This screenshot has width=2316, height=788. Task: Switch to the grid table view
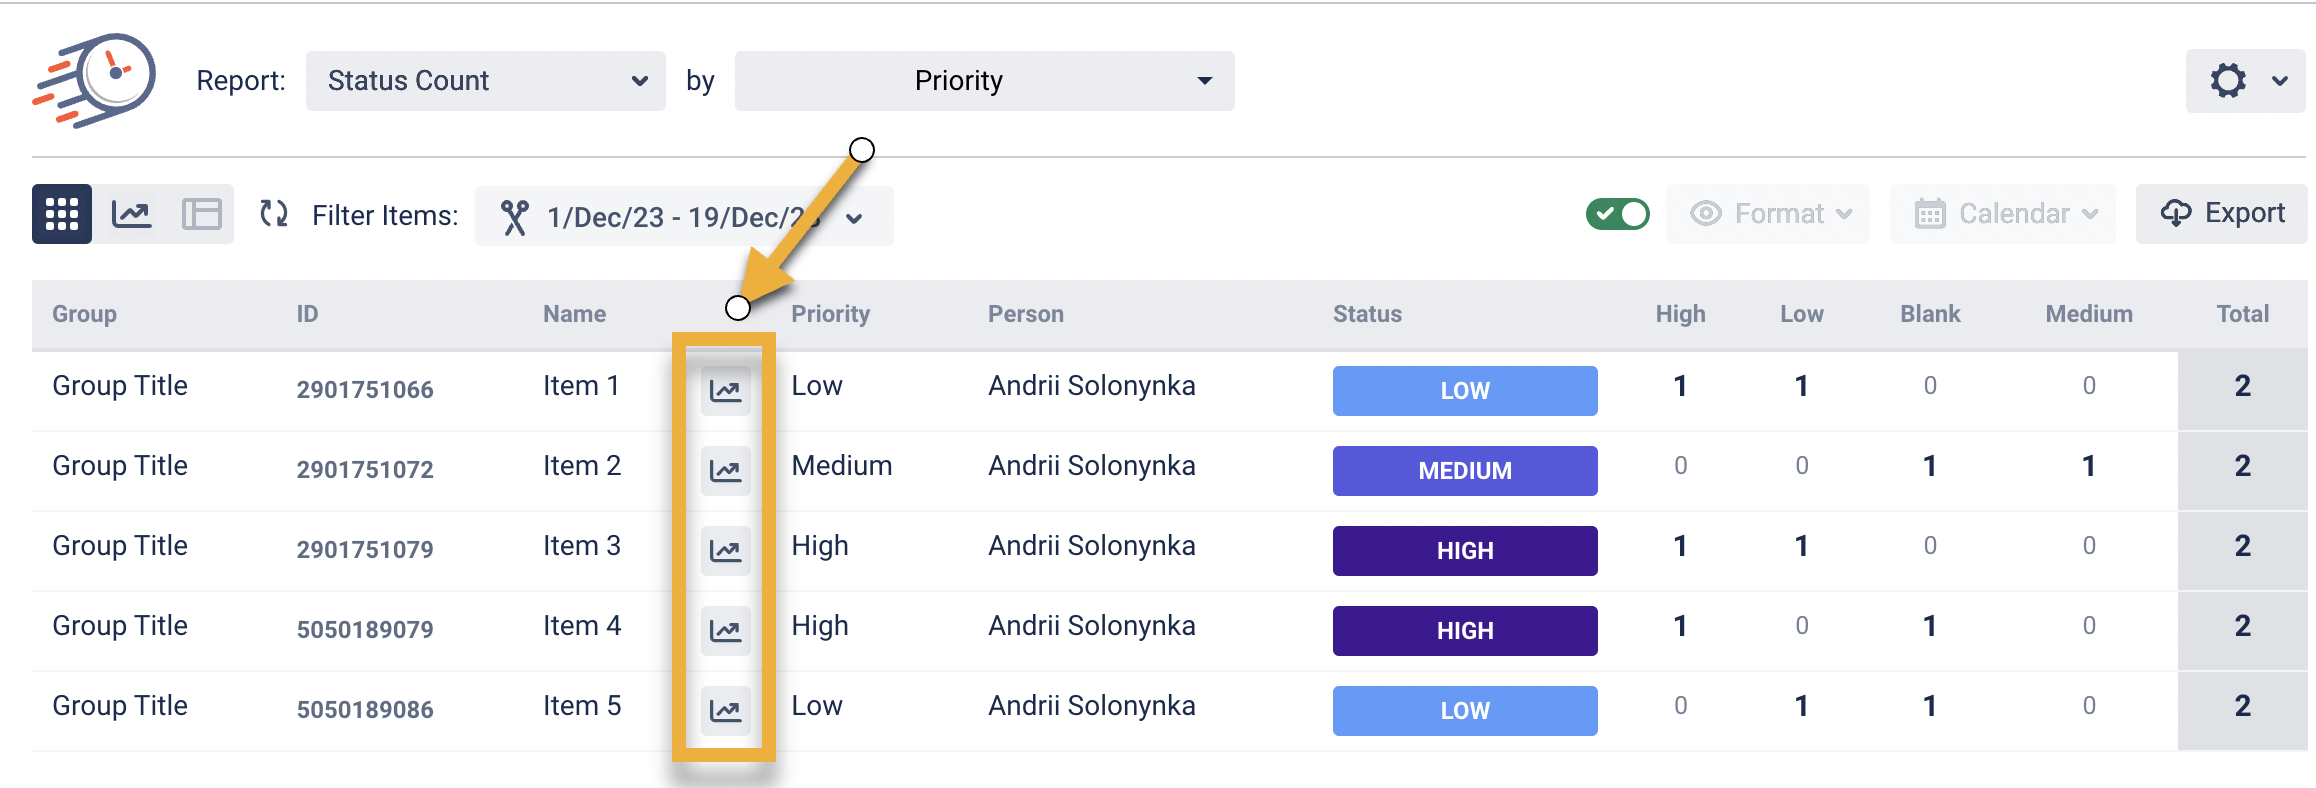coord(62,214)
